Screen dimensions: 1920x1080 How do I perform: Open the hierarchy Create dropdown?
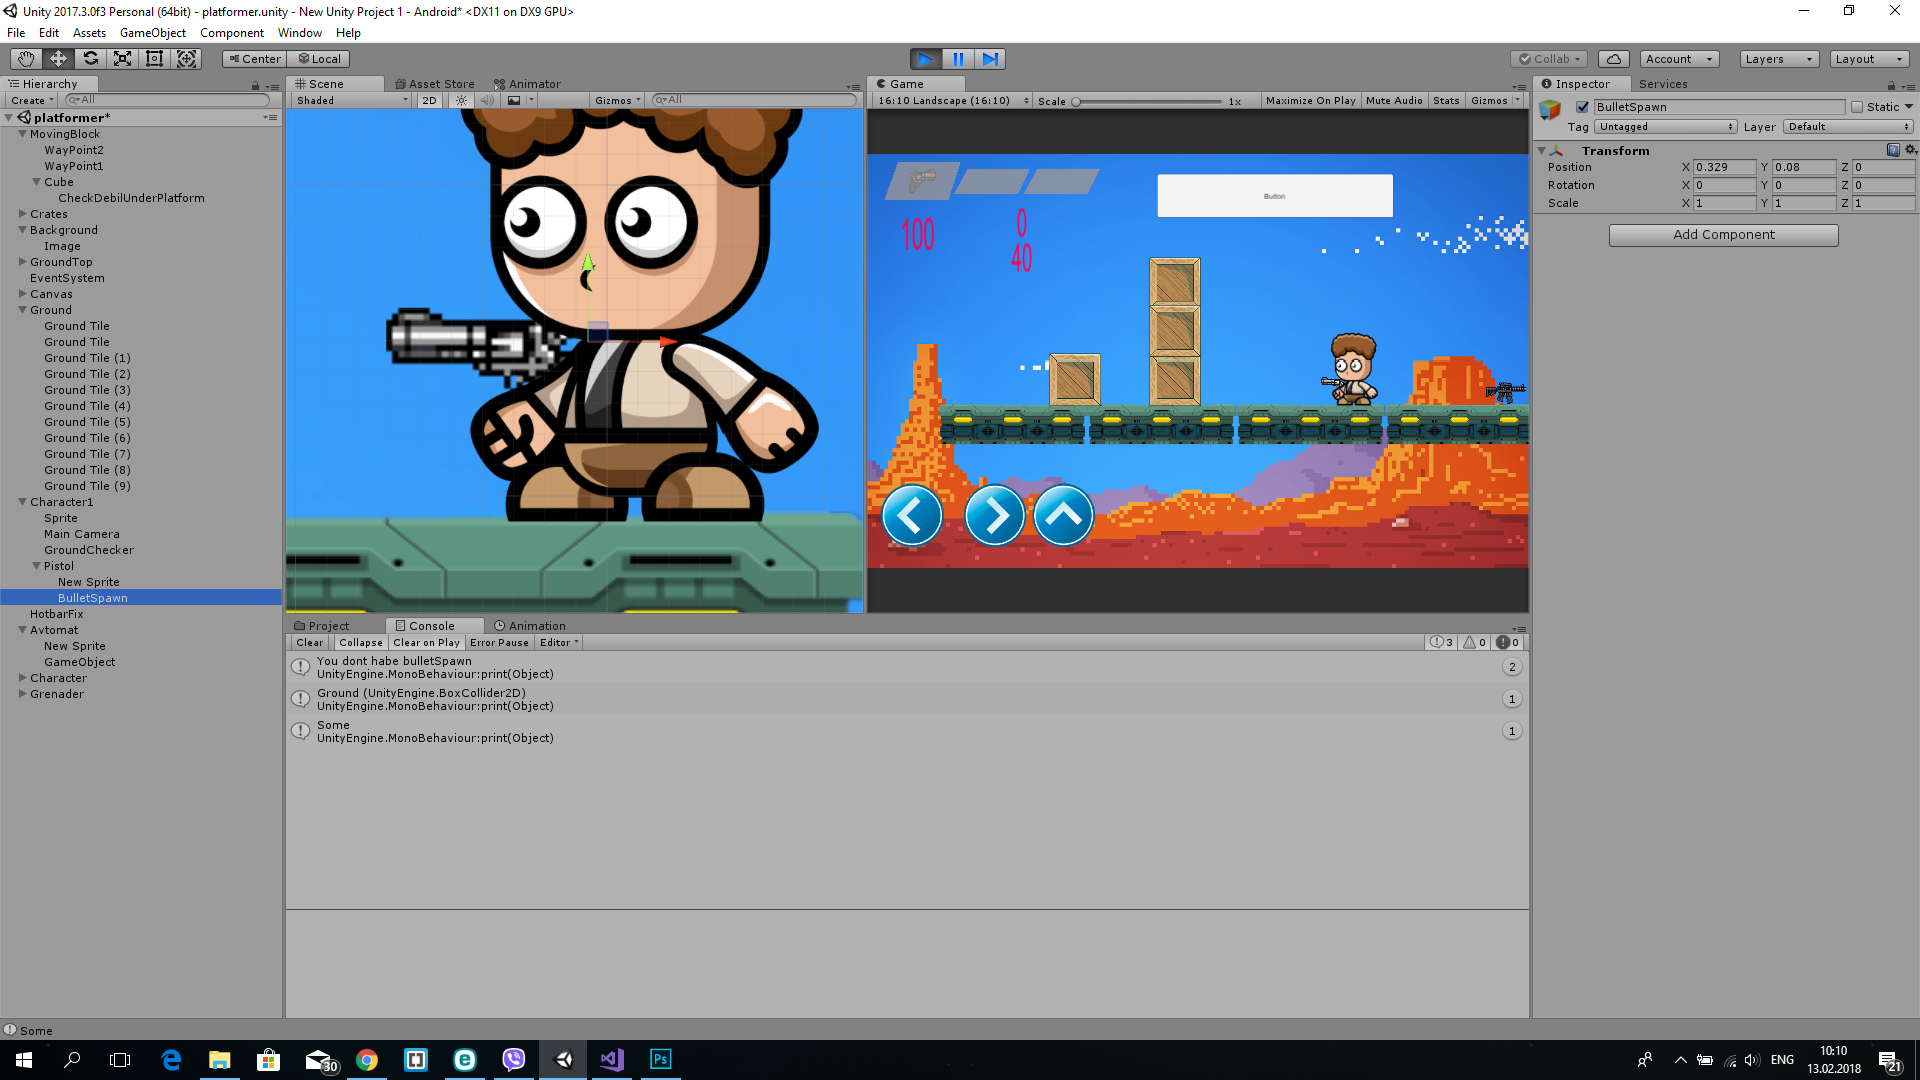(32, 100)
